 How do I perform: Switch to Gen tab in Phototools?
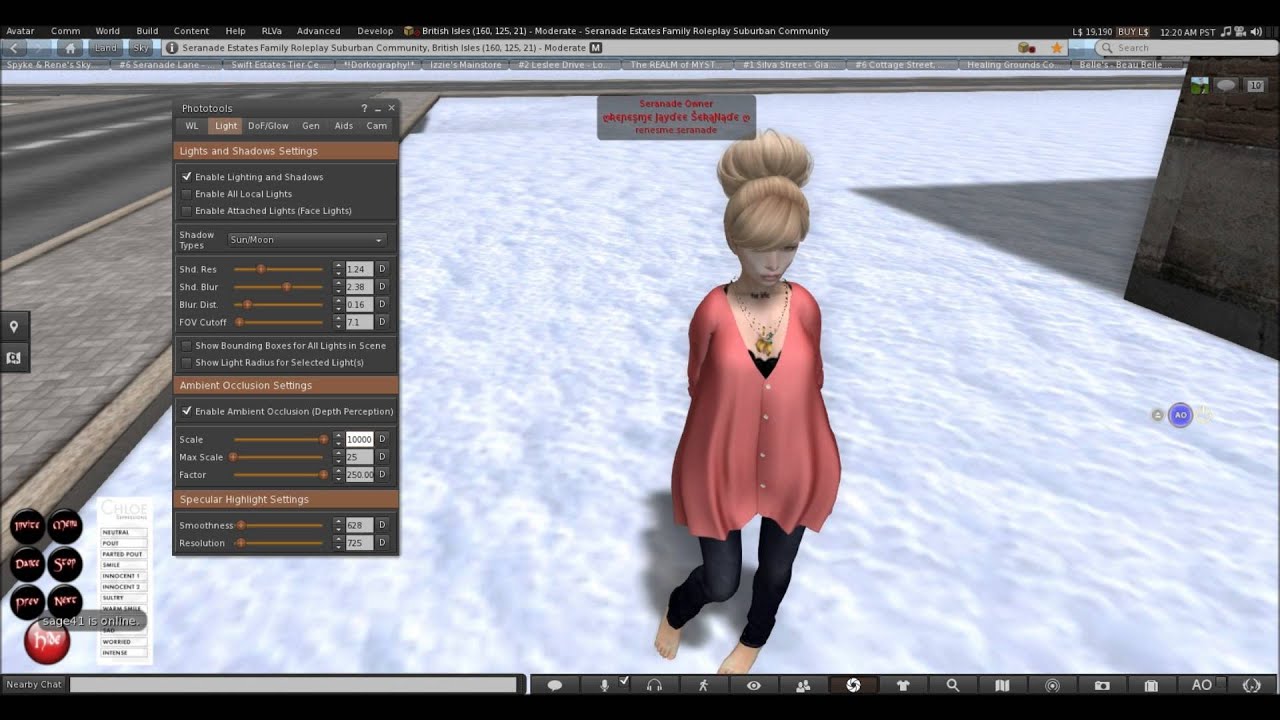point(311,126)
